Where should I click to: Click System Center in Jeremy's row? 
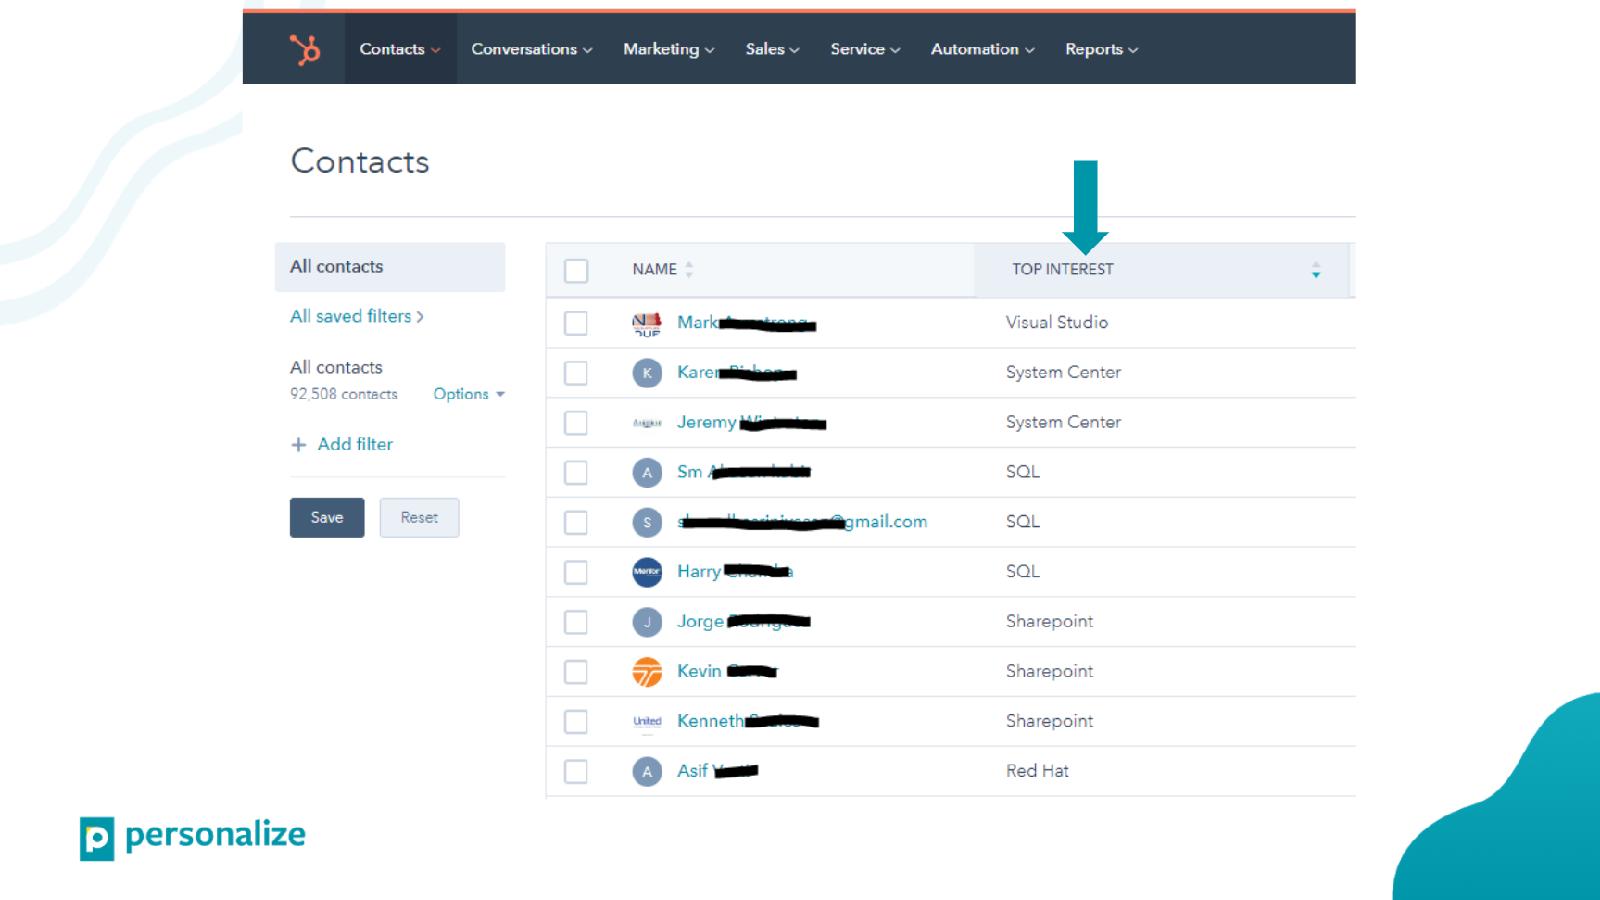[1063, 423]
